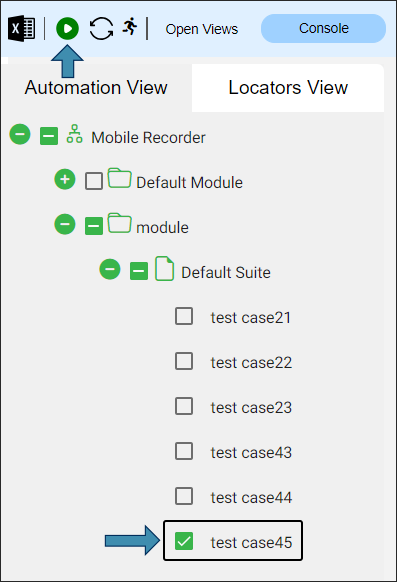Click the refresh sync arrows icon
This screenshot has width=397, height=582.
101,29
